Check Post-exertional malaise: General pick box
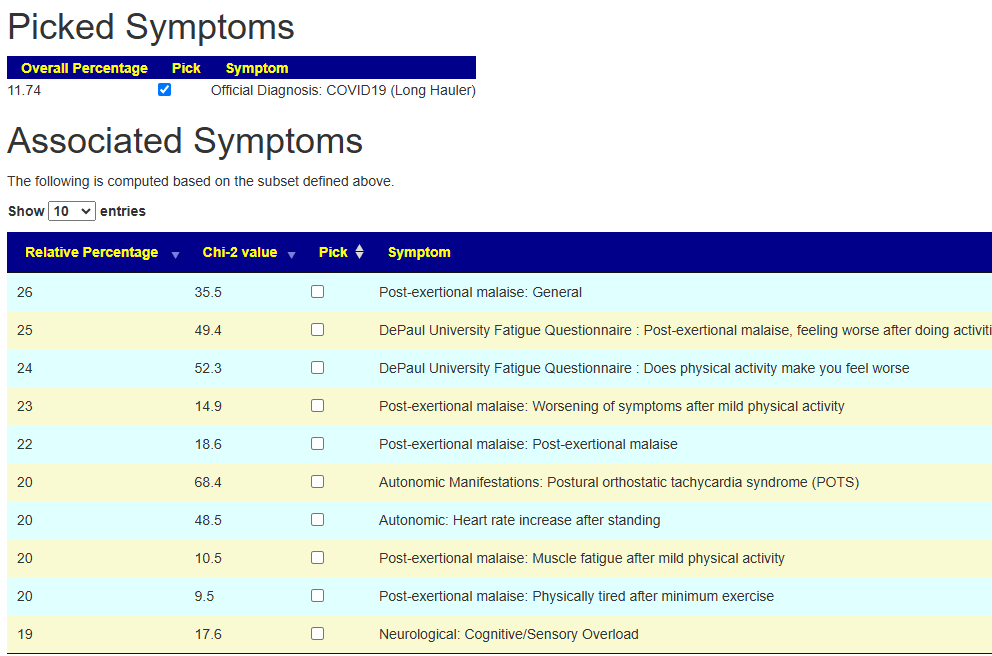 pyautogui.click(x=317, y=292)
